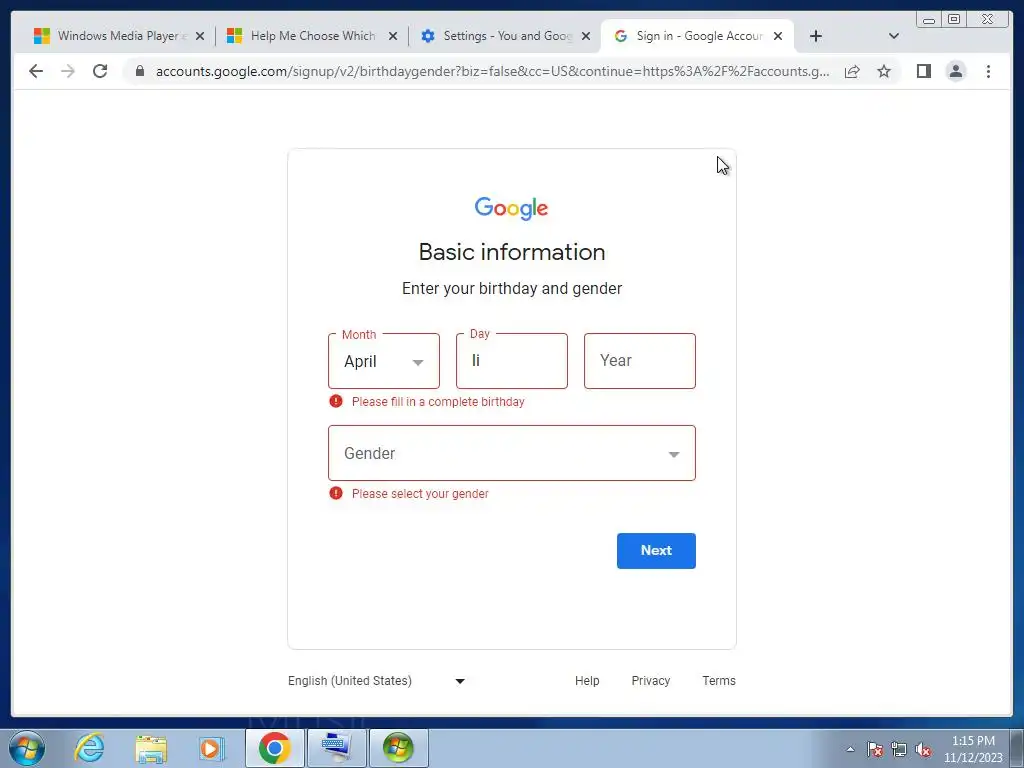Switch to the Windows Media Player tab
The image size is (1024, 768).
(x=120, y=36)
